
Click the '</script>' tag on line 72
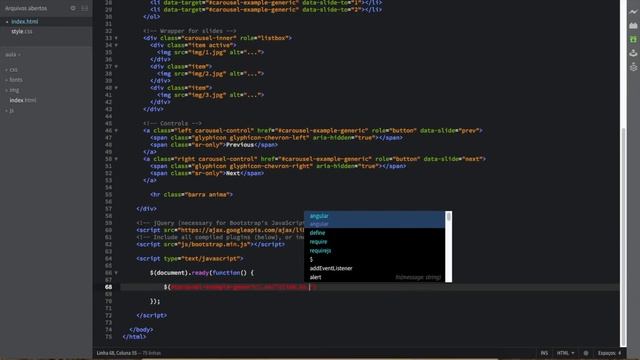pyautogui.click(x=151, y=316)
